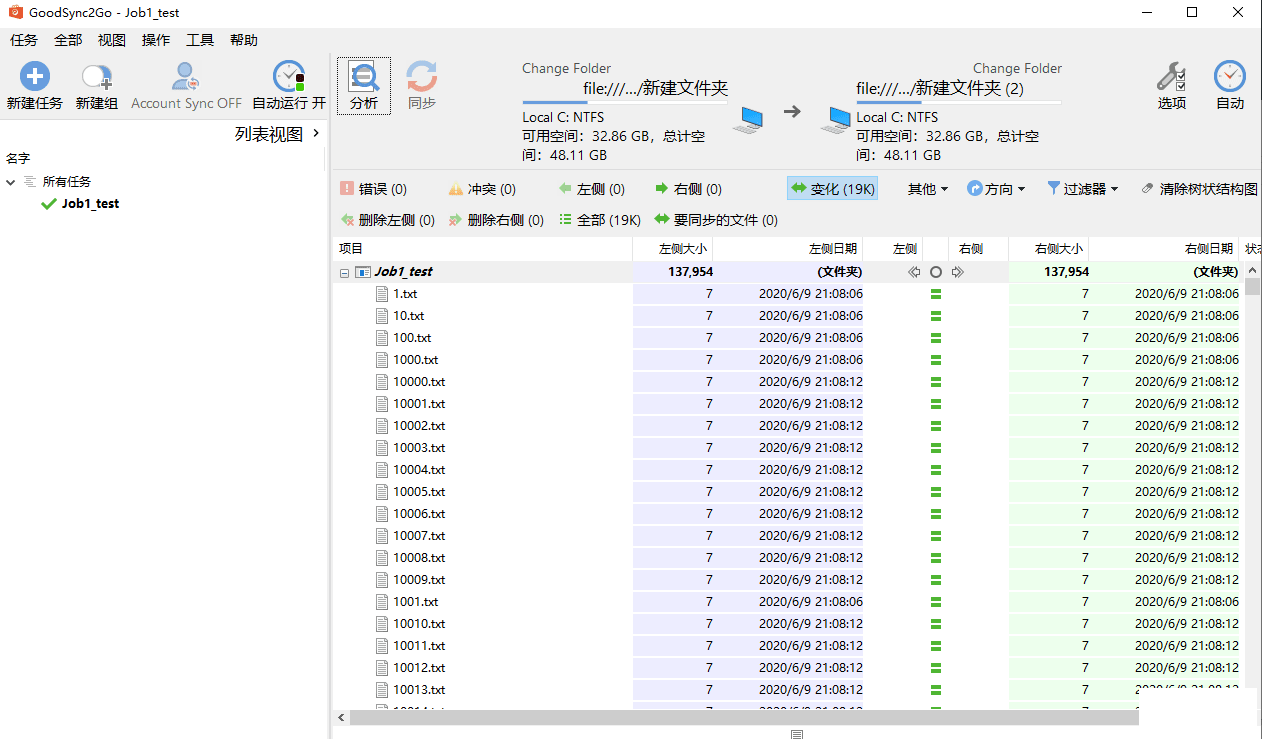
Task: Show 要同步的文件 (0)
Action: coord(716,220)
